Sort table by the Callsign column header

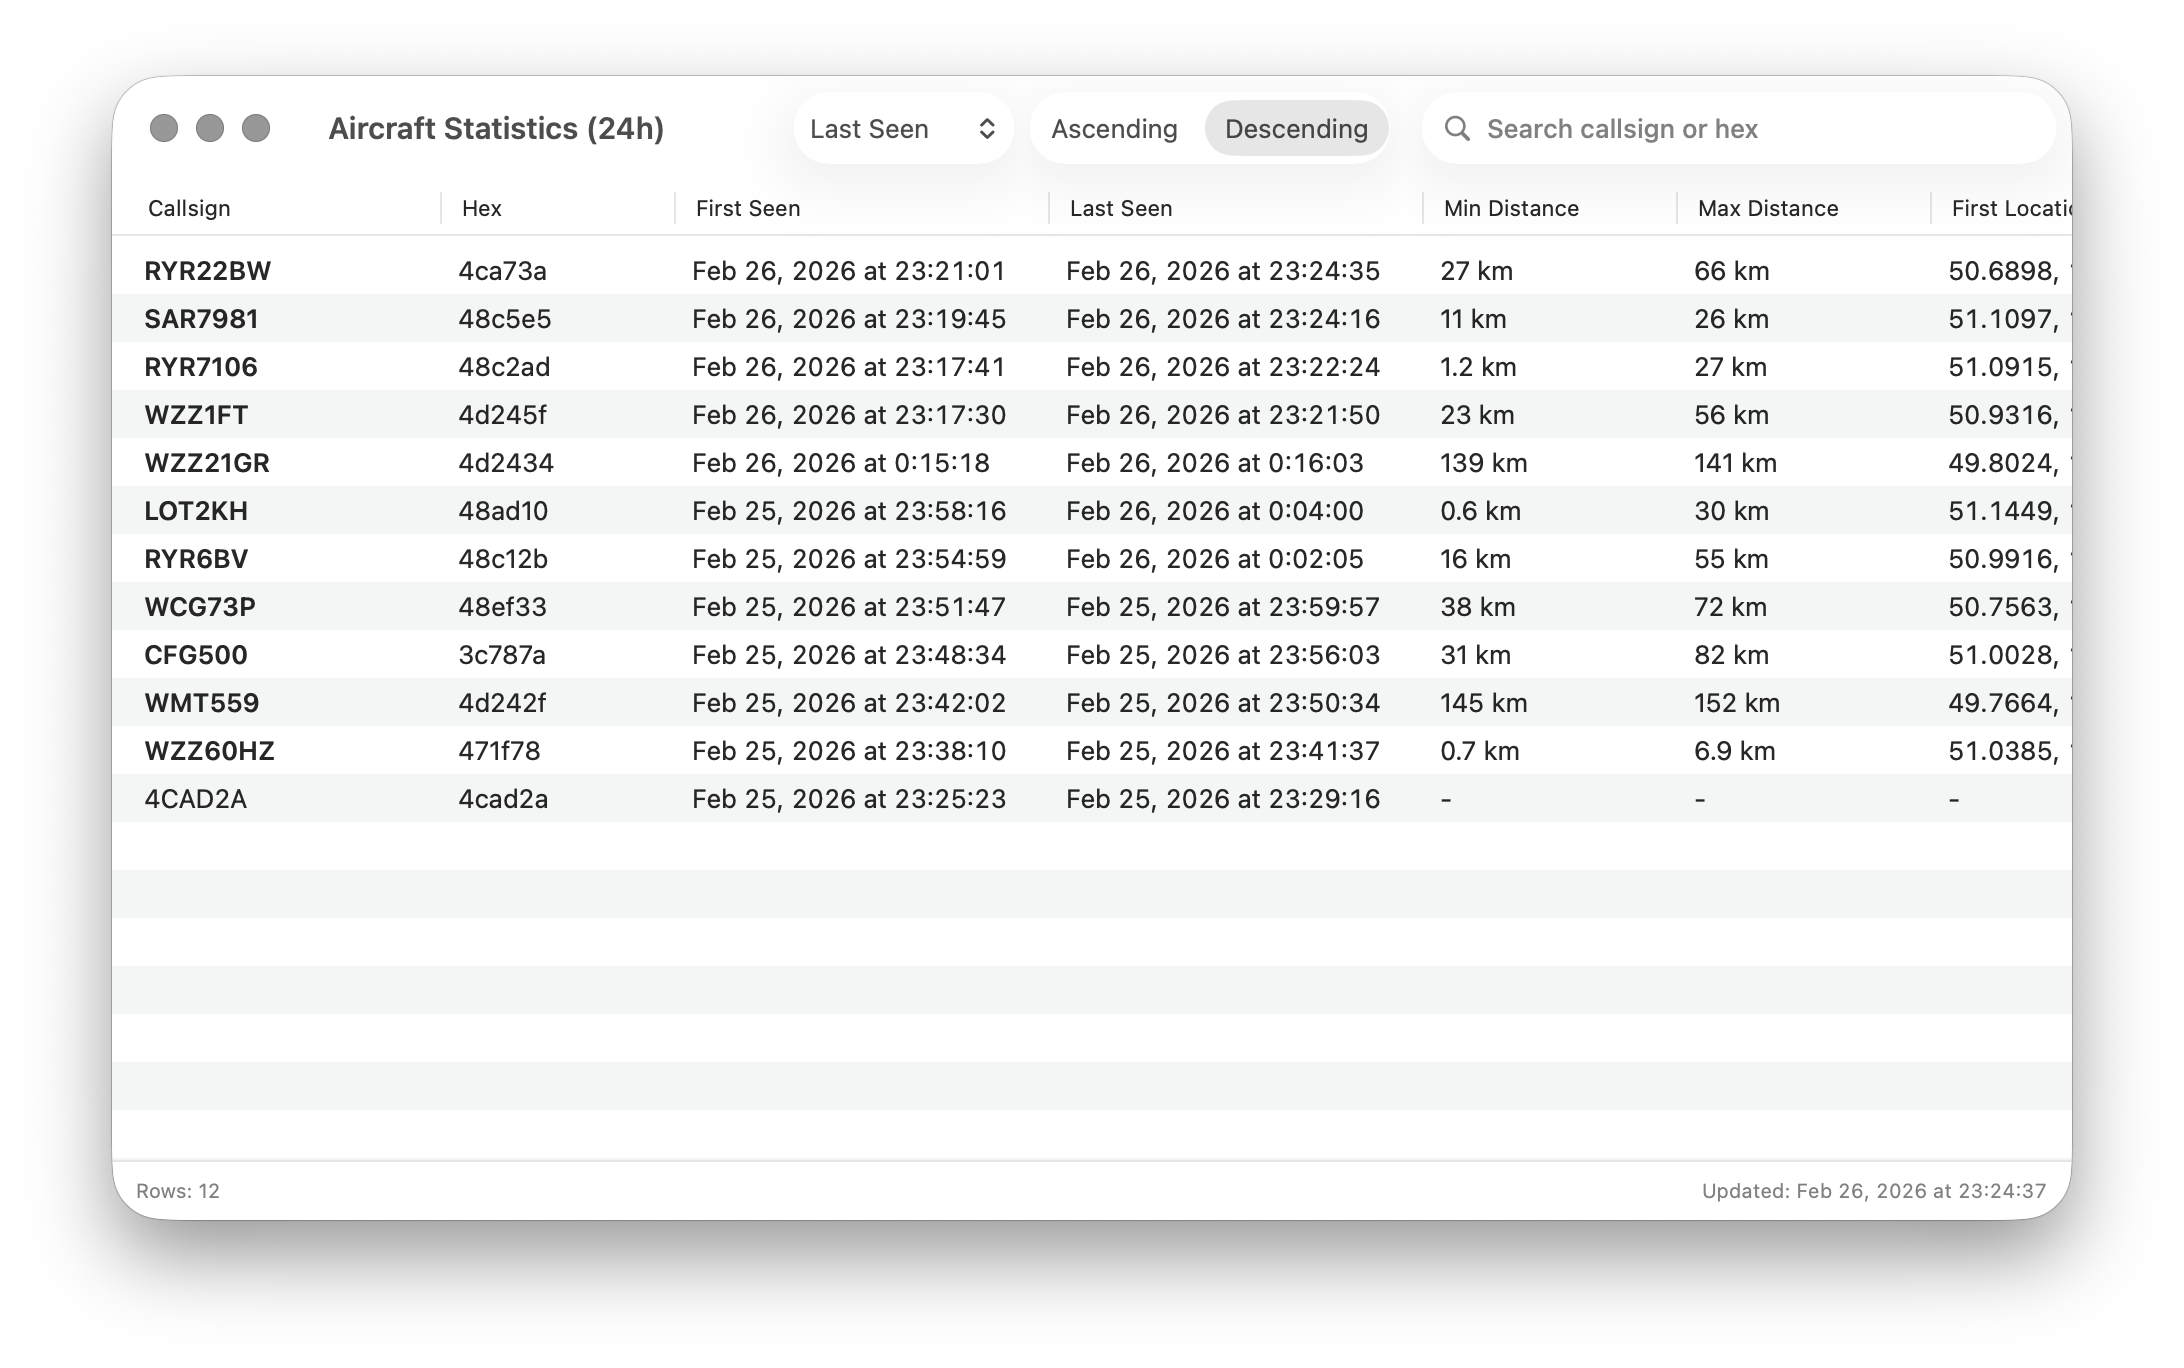(188, 208)
